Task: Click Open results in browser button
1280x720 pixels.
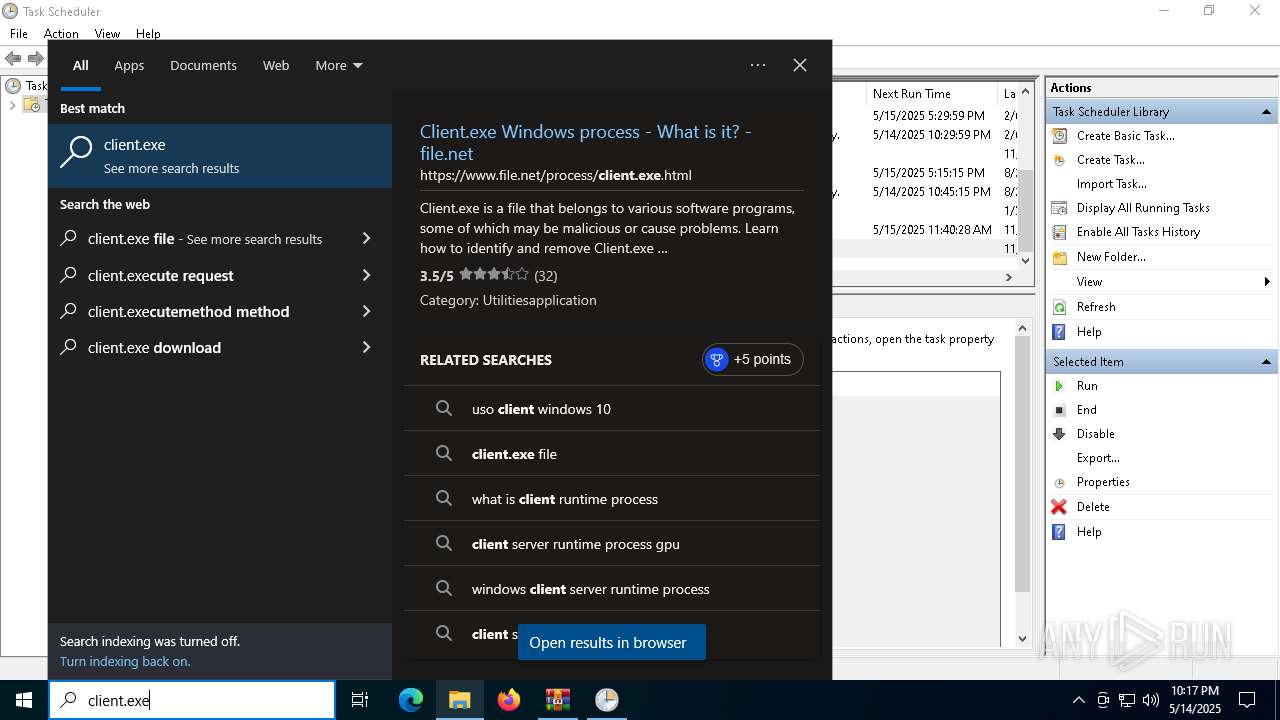Action: (x=612, y=642)
